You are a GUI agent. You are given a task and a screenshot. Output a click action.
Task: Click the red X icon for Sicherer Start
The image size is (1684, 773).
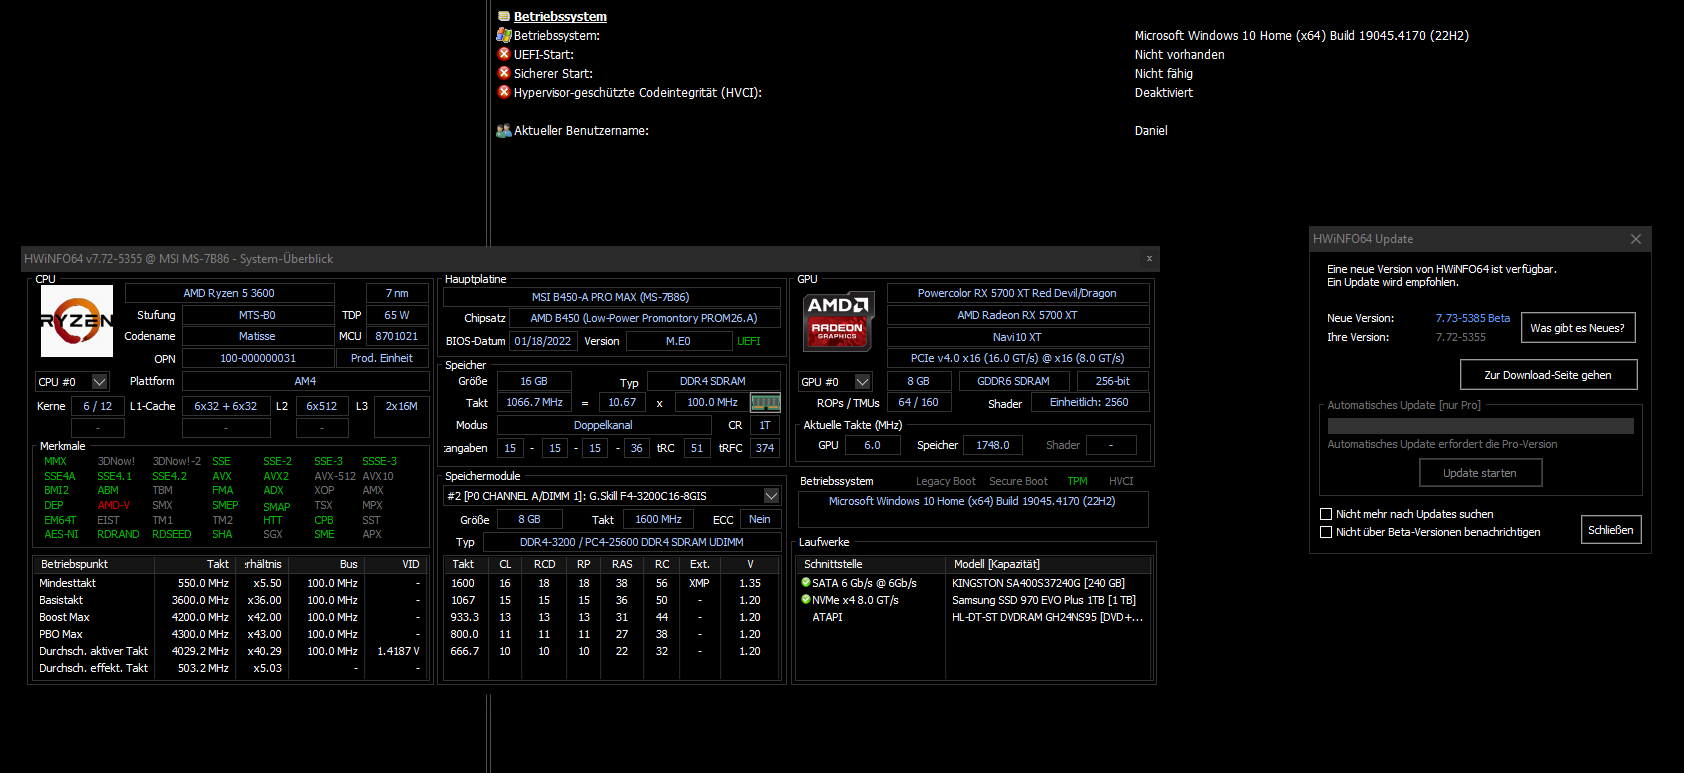504,73
